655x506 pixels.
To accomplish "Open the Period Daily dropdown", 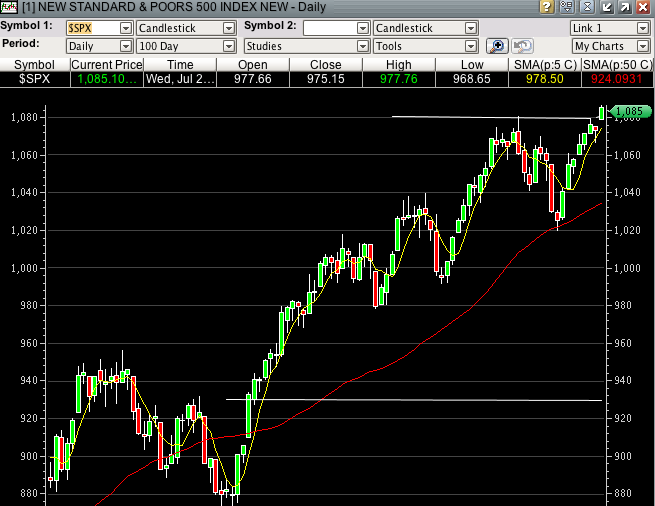I will [125, 46].
